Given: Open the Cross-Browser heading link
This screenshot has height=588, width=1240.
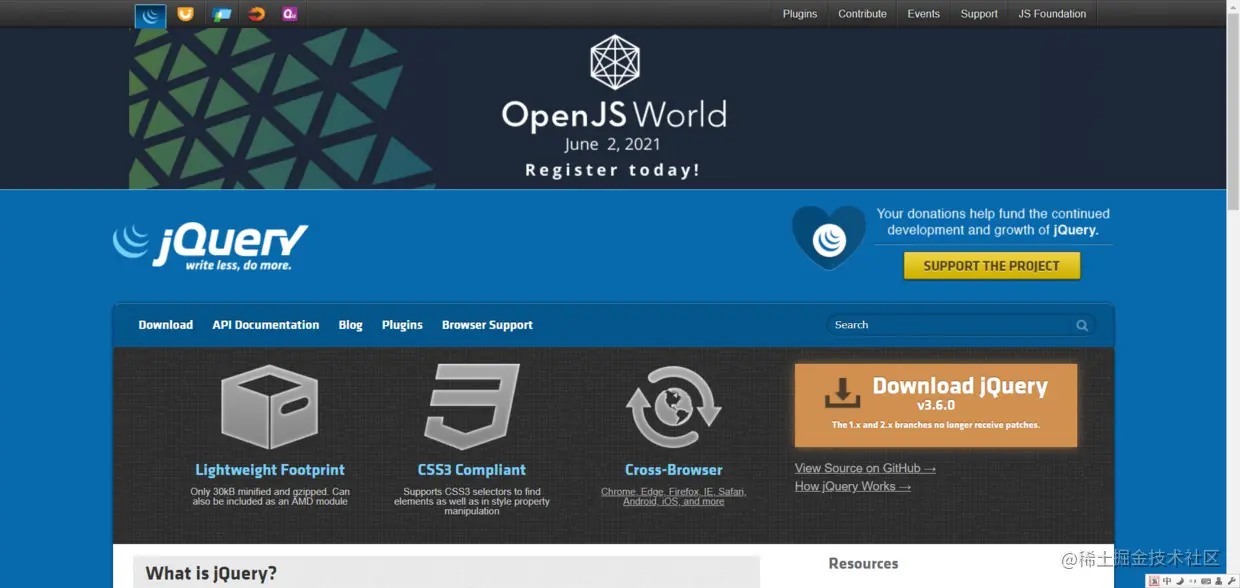Looking at the screenshot, I should click(674, 470).
